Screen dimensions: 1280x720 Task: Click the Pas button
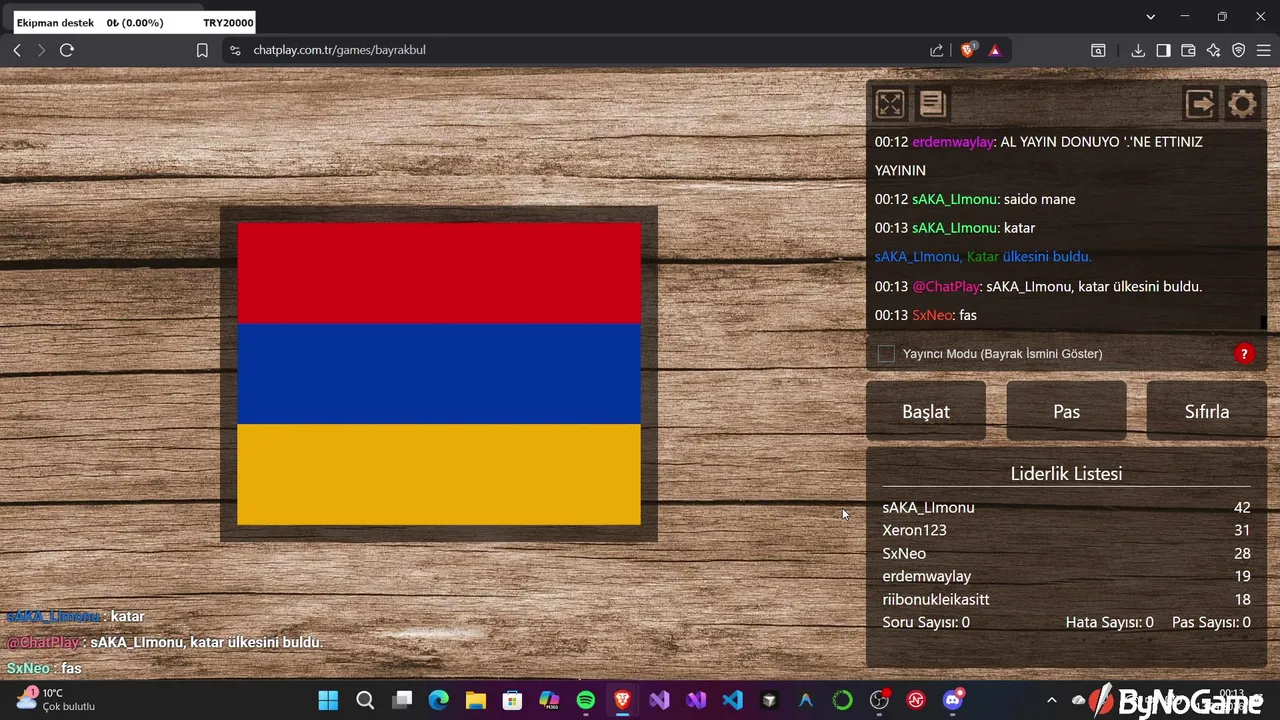tap(1066, 411)
